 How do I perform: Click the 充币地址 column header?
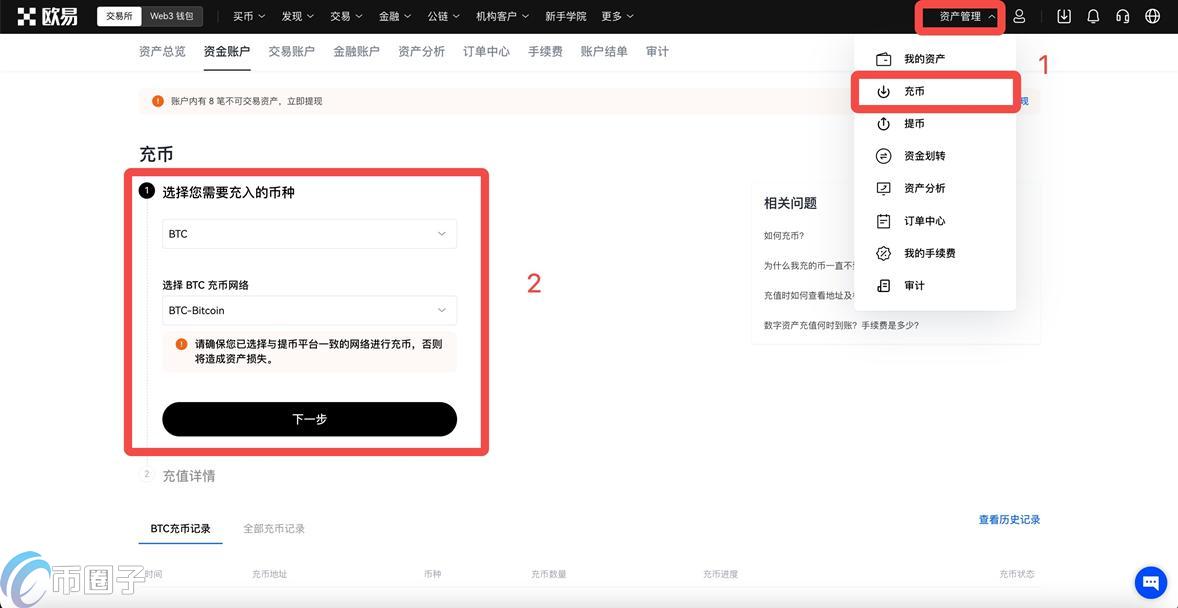pos(270,574)
